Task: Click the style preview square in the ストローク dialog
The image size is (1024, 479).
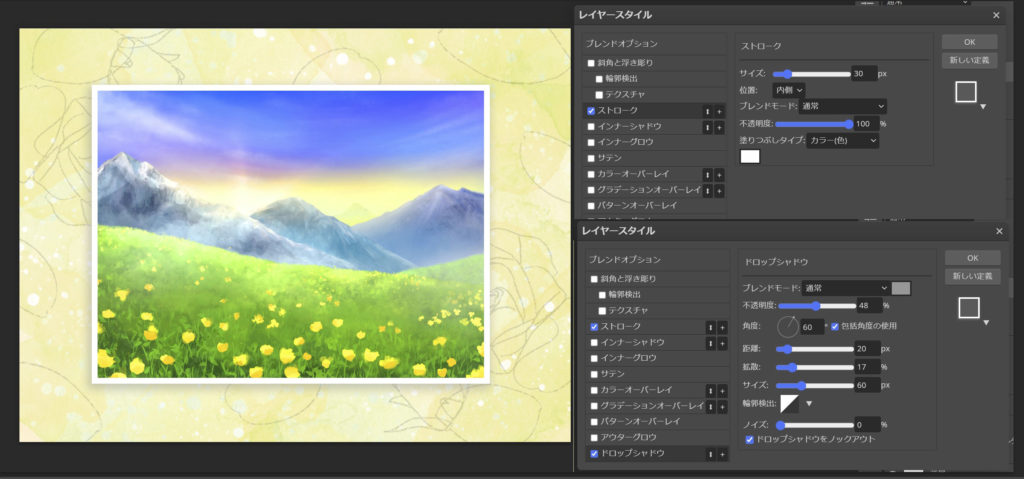Action: coord(965,92)
